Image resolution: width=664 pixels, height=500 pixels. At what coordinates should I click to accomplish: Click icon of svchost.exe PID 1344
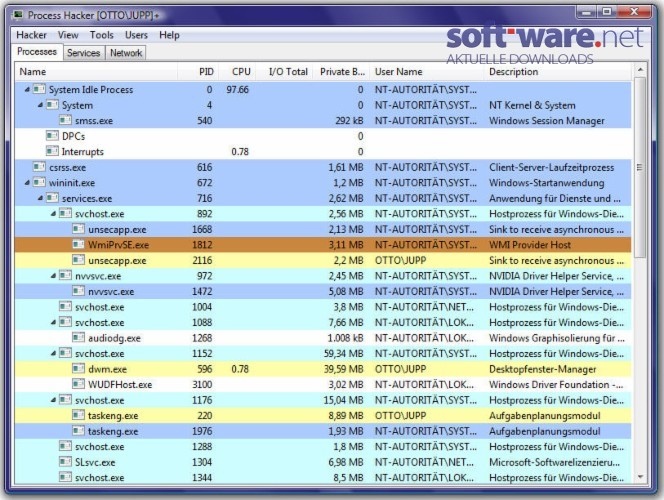click(66, 477)
